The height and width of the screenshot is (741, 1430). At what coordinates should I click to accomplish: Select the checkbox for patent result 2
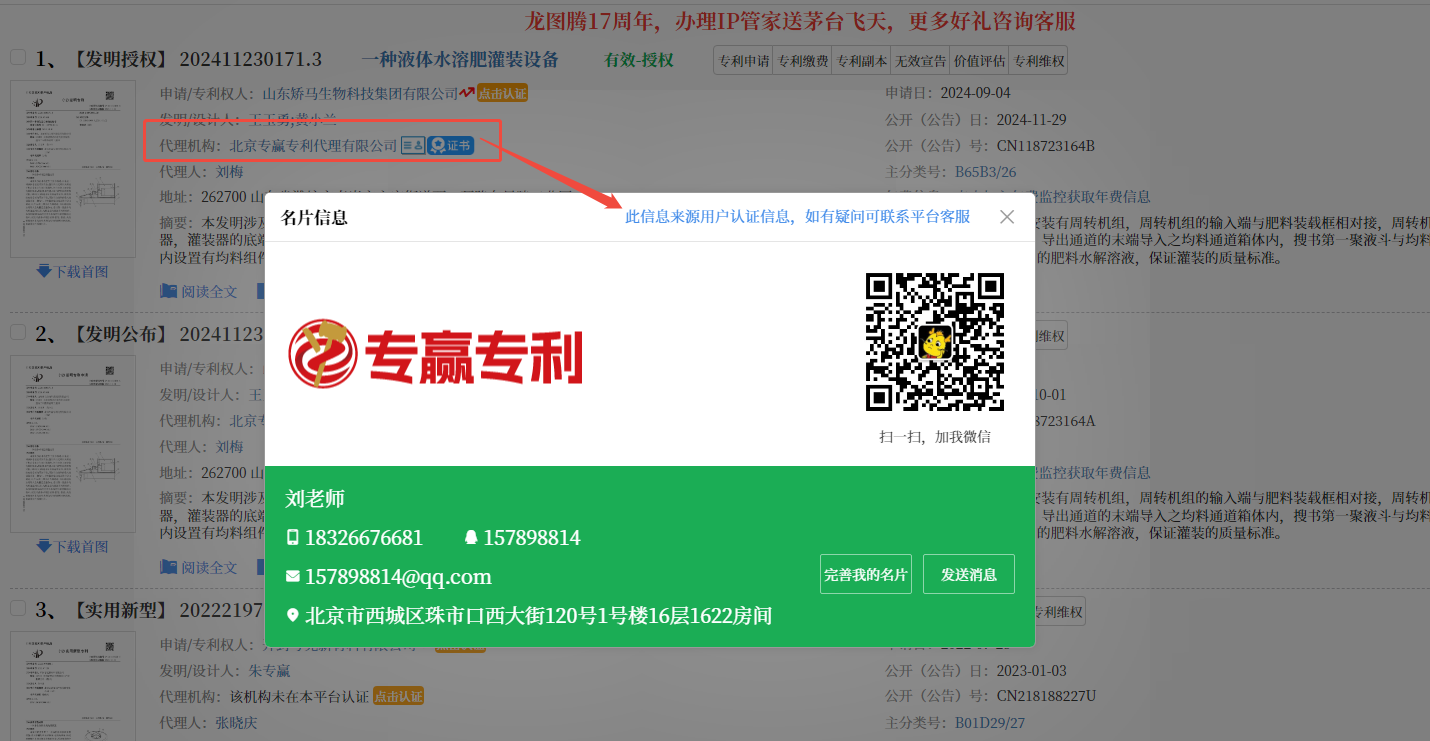18,333
